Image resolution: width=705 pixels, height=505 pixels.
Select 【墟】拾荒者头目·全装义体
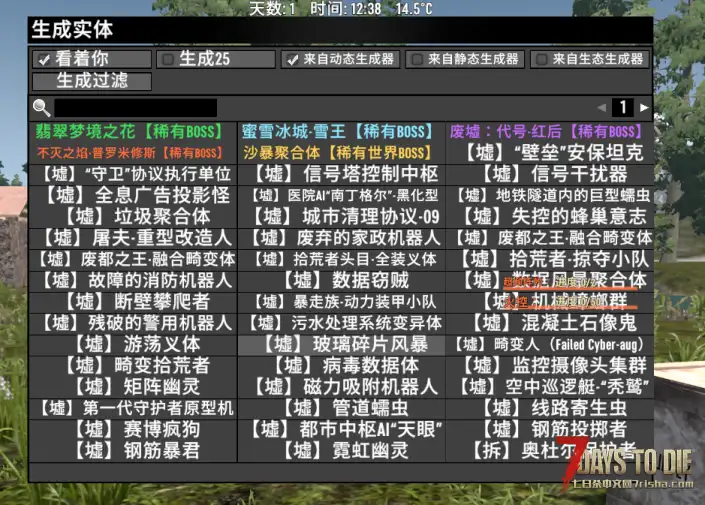[x=344, y=259]
